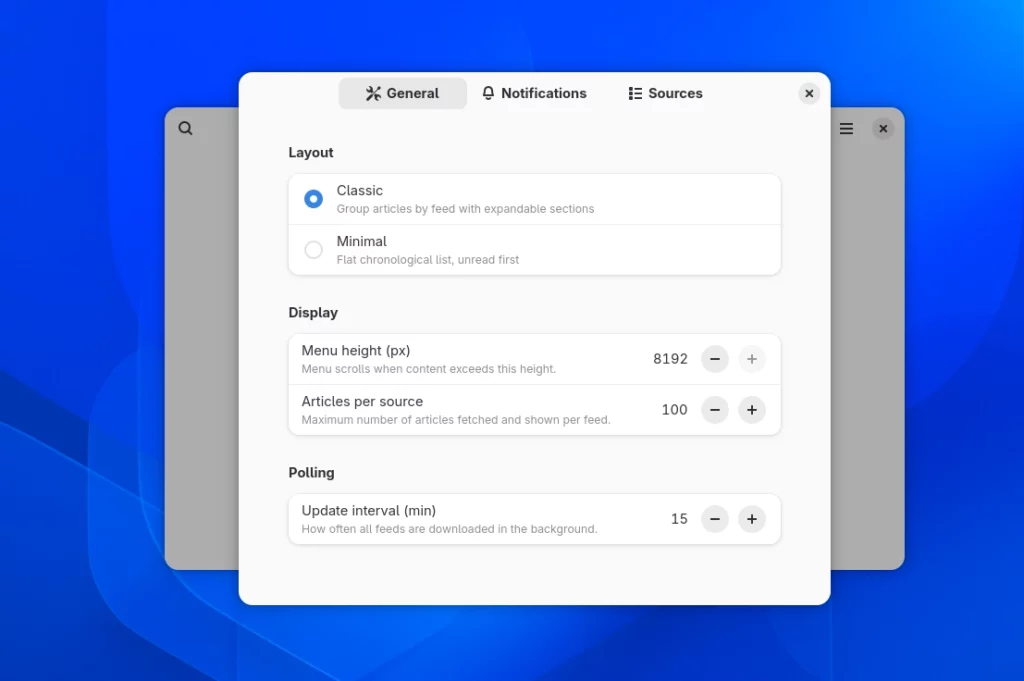Image resolution: width=1024 pixels, height=681 pixels.
Task: Click the bell icon on Notifications tab
Action: coord(488,93)
